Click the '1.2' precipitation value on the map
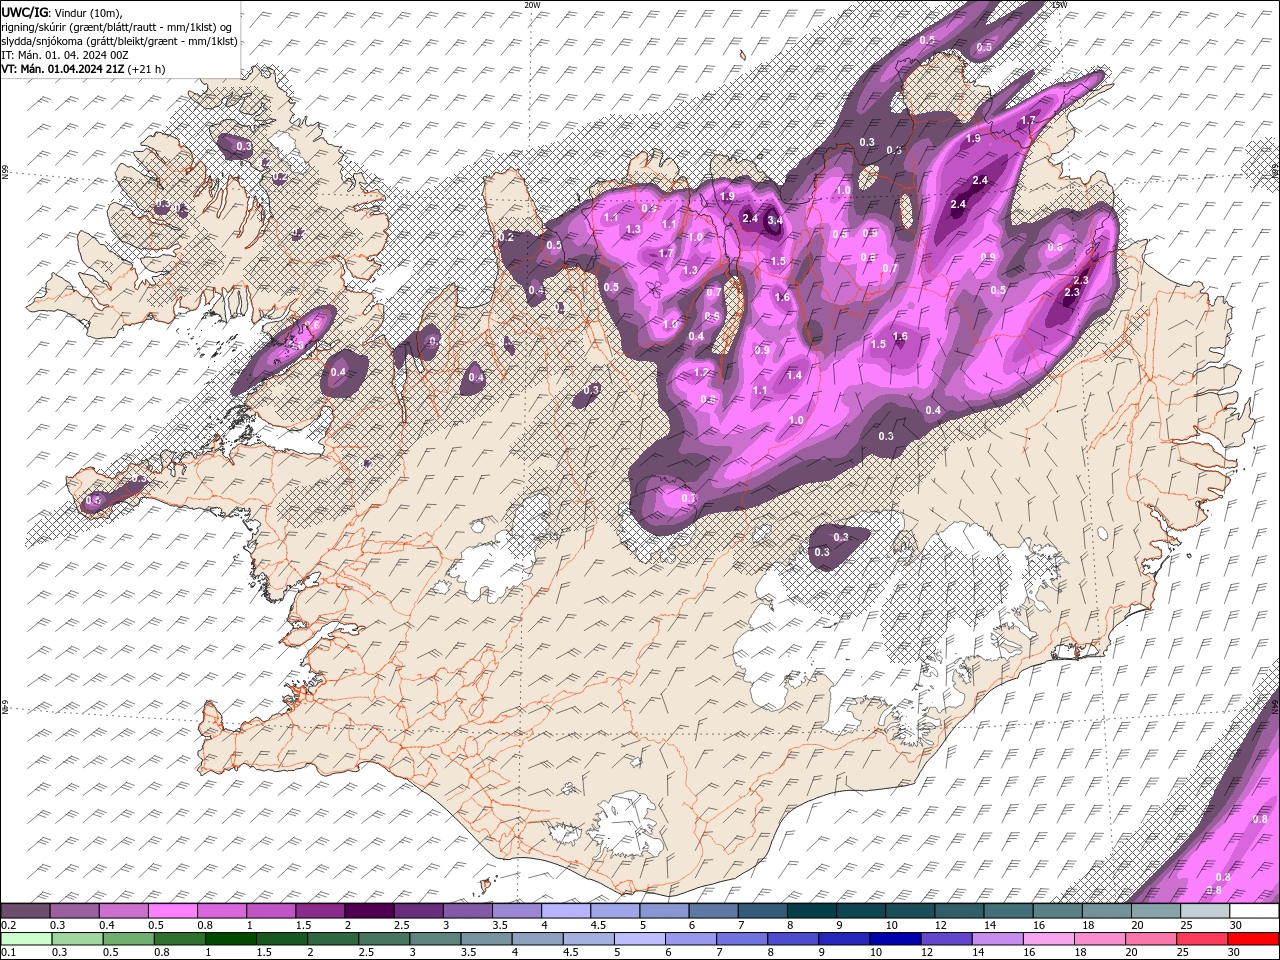This screenshot has width=1280, height=960. click(x=701, y=373)
